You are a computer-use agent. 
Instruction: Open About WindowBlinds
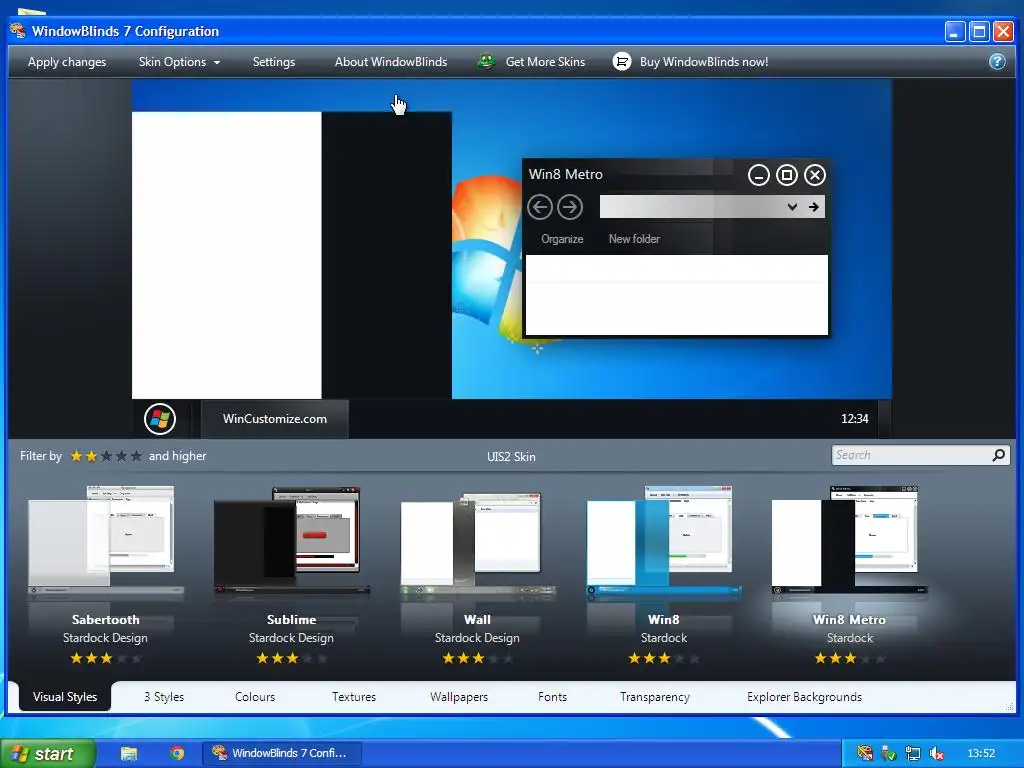tap(391, 62)
